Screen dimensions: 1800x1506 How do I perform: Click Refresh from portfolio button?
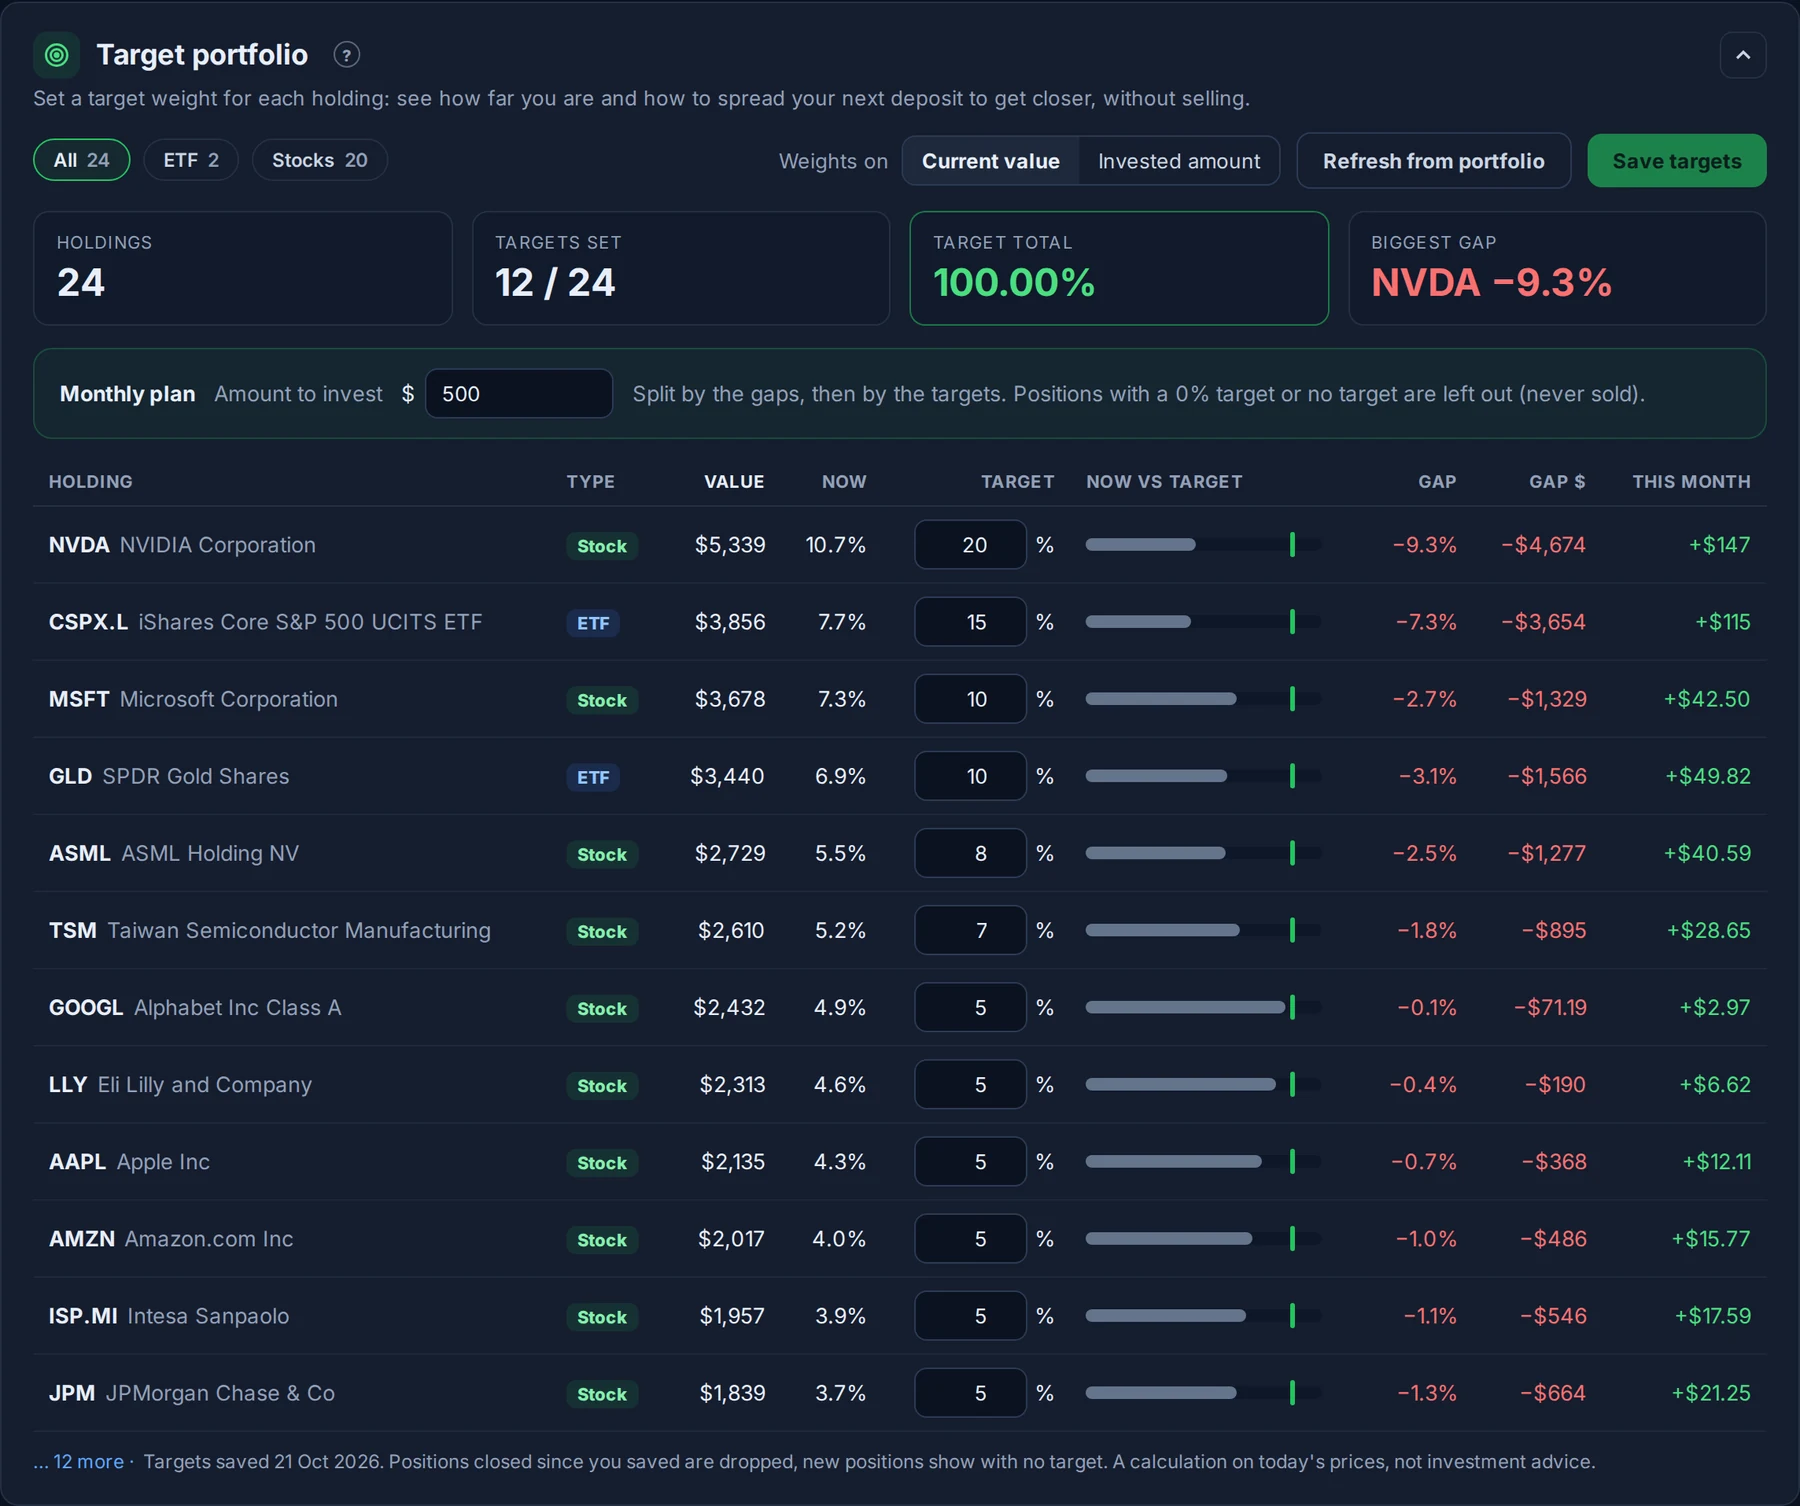click(x=1434, y=161)
